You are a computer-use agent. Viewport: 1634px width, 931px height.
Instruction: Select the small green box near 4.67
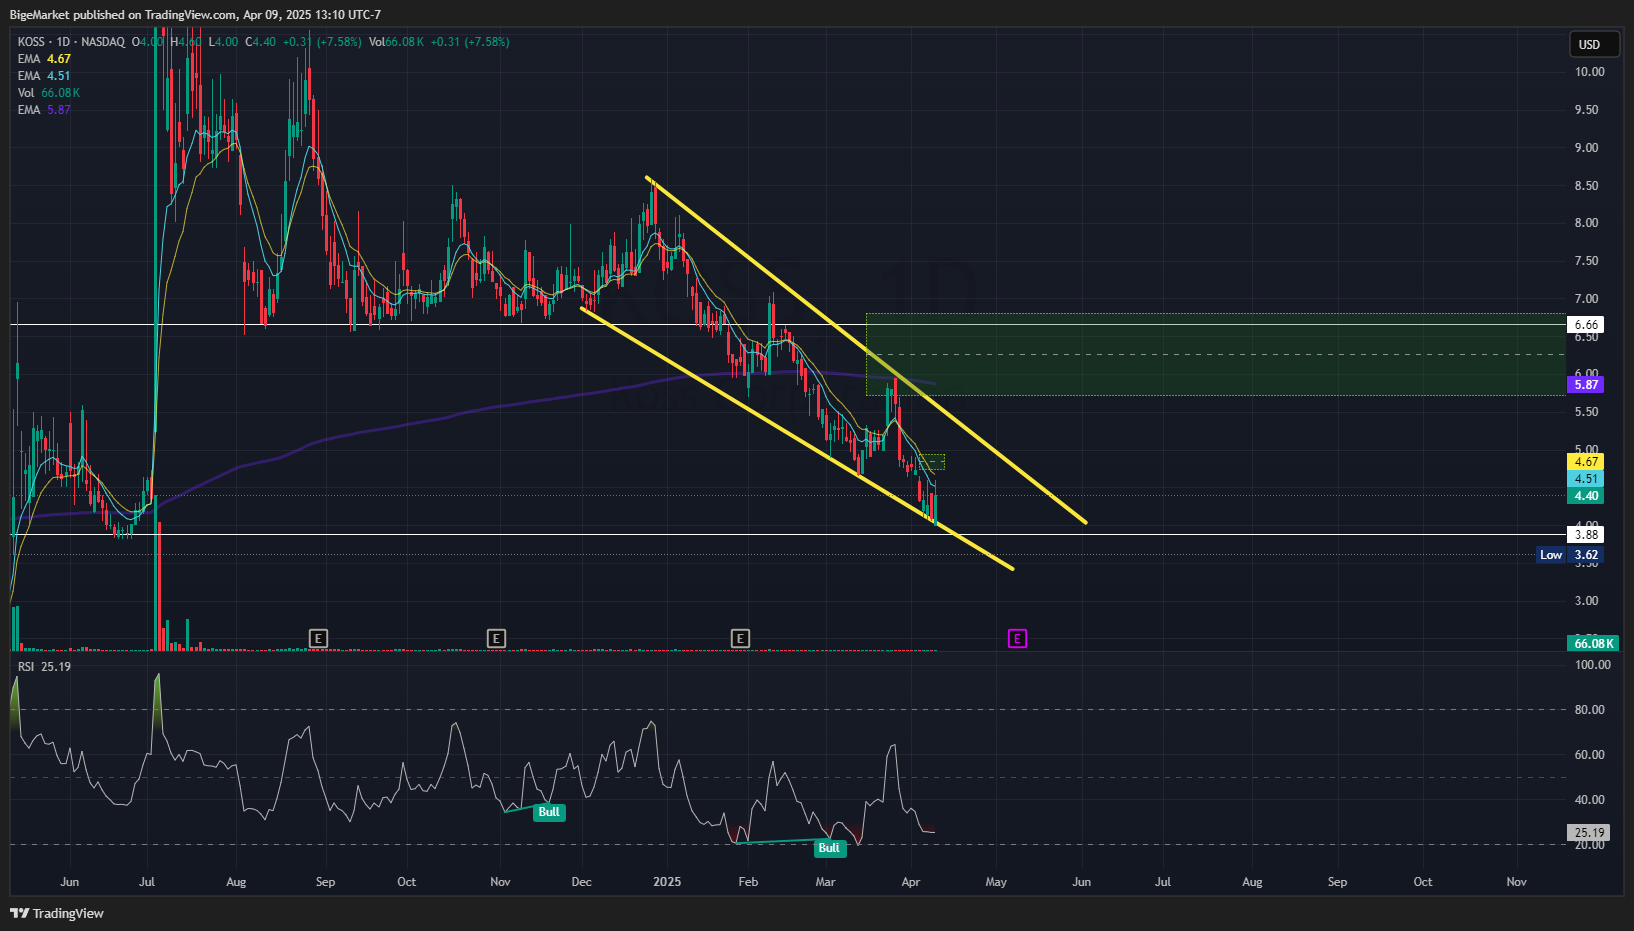click(x=931, y=462)
